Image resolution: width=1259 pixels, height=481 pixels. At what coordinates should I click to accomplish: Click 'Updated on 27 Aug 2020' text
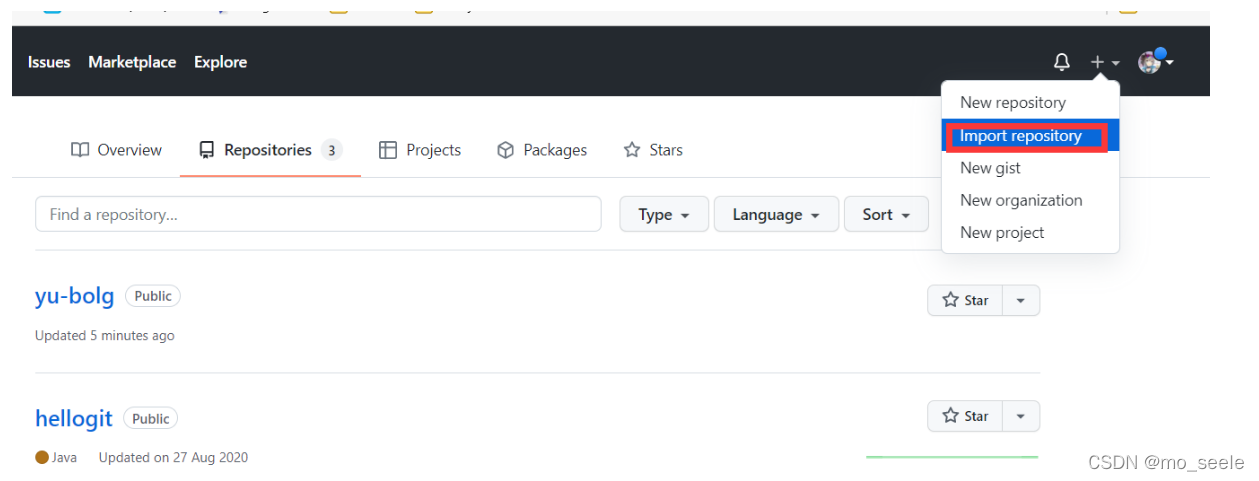pyautogui.click(x=173, y=457)
